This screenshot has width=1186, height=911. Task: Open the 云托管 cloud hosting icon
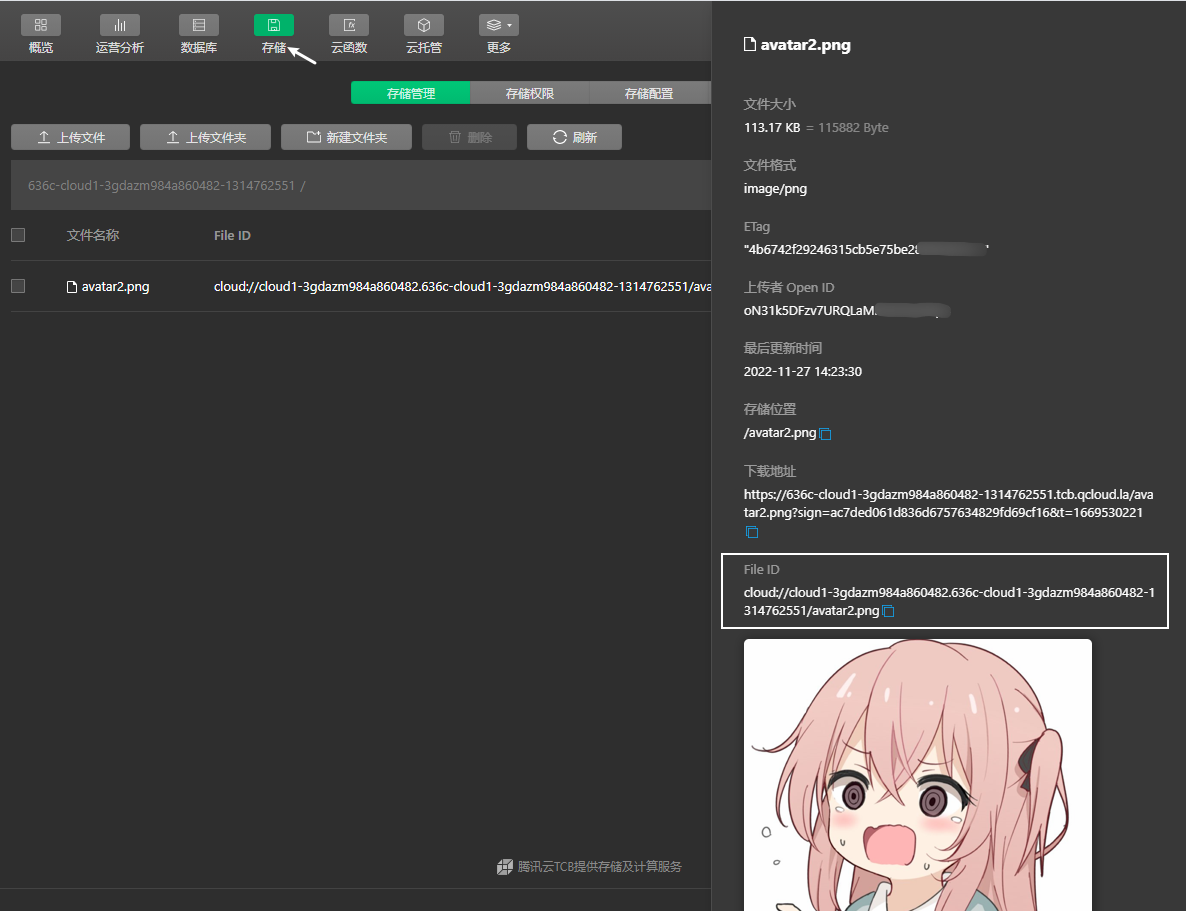pyautogui.click(x=424, y=25)
